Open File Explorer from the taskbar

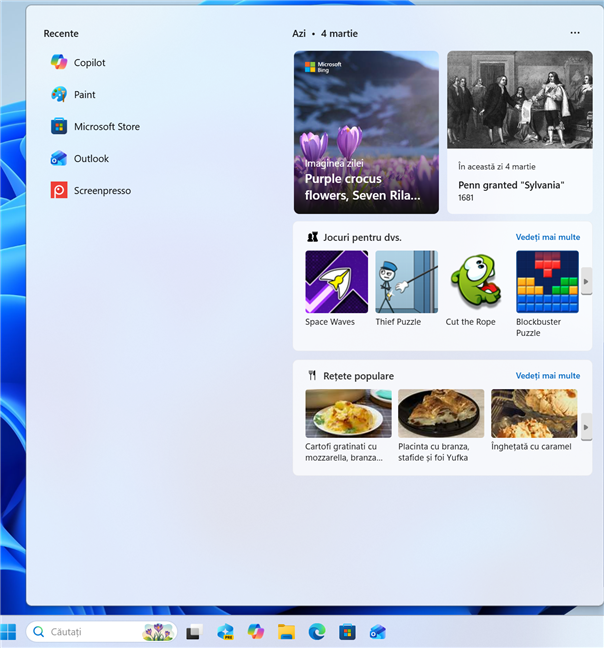coord(286,631)
